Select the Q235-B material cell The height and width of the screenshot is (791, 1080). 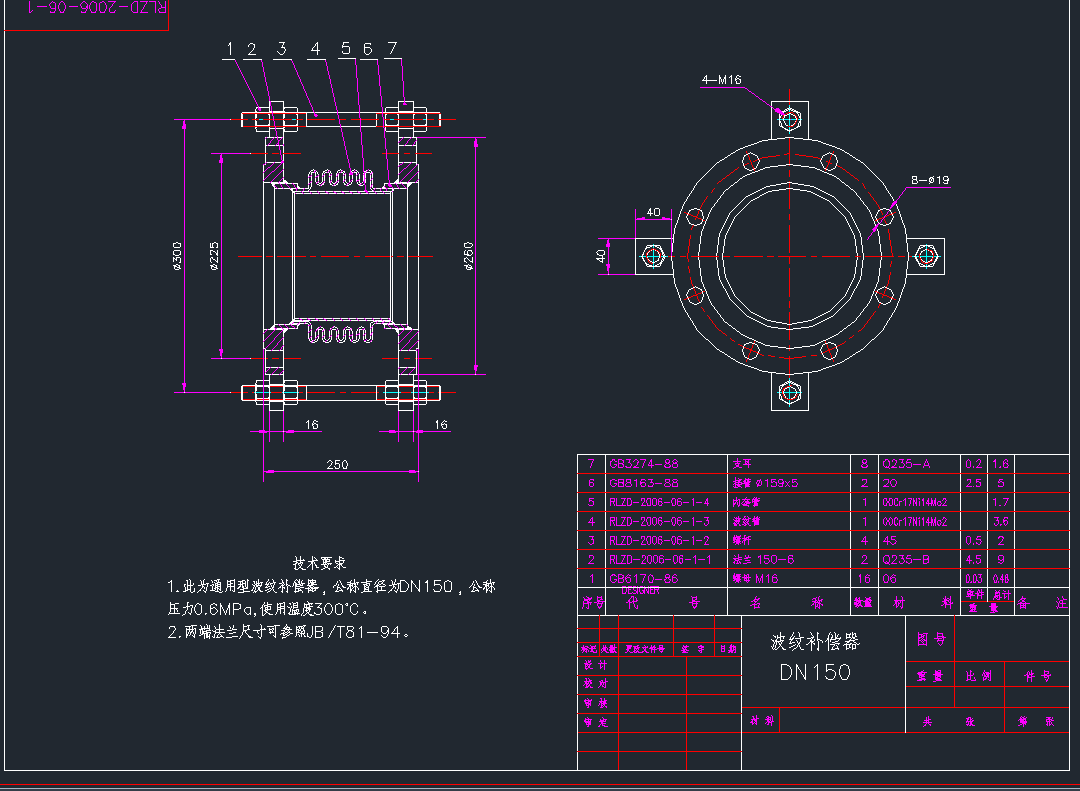click(x=905, y=559)
